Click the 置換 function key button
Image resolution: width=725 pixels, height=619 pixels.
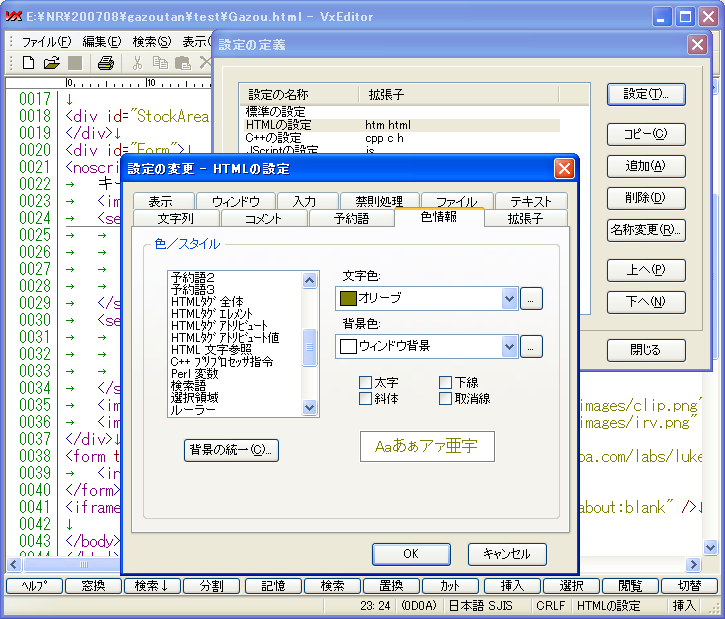(x=391, y=586)
